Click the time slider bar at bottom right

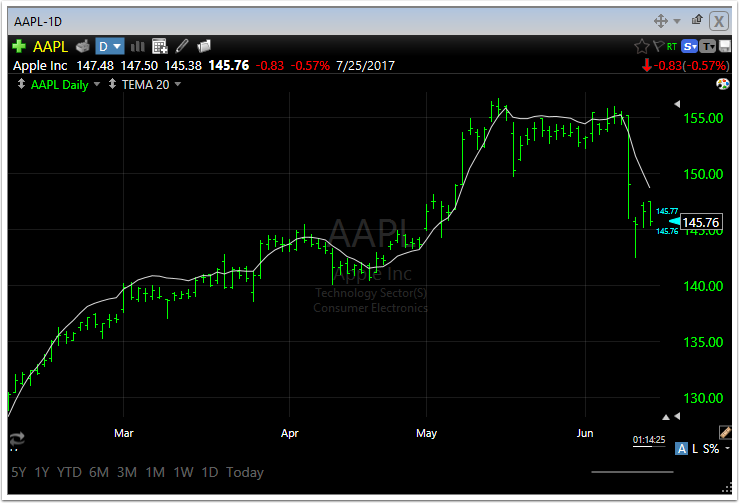pyautogui.click(x=632, y=471)
